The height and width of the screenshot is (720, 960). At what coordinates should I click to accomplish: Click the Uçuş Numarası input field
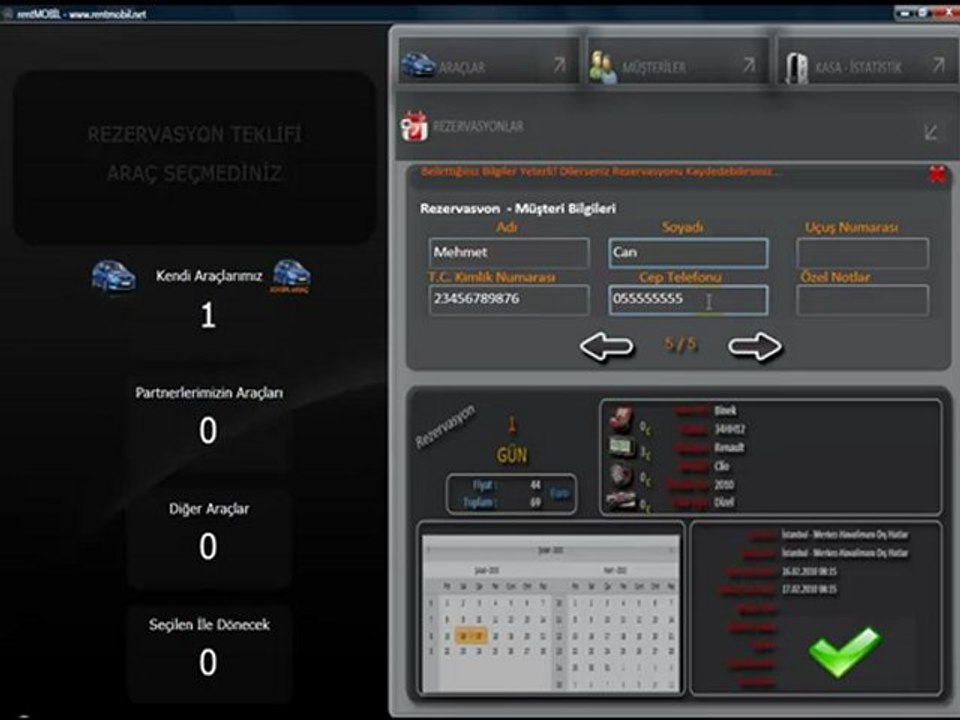coord(863,253)
